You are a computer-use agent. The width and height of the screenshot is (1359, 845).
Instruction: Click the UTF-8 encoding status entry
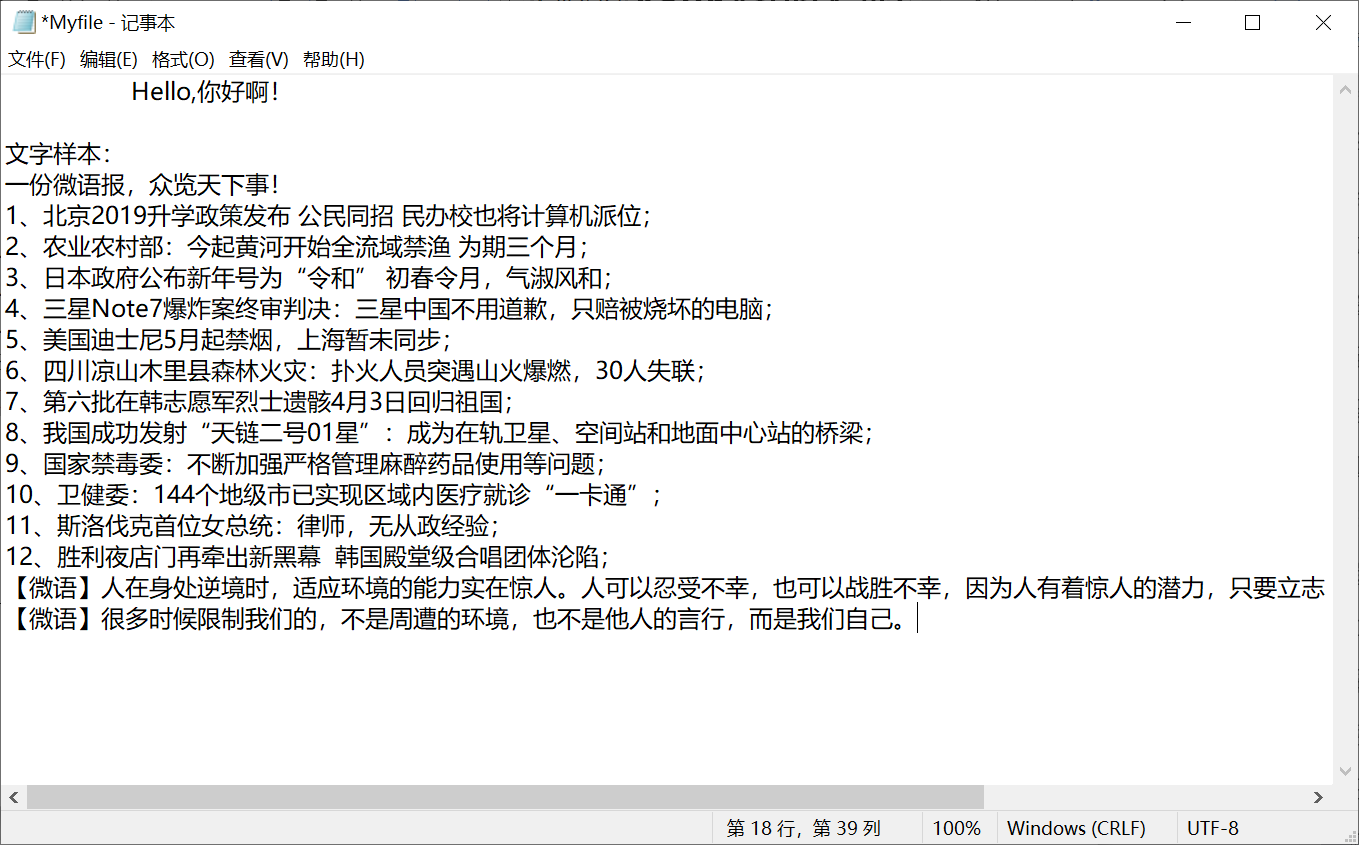tap(1213, 828)
